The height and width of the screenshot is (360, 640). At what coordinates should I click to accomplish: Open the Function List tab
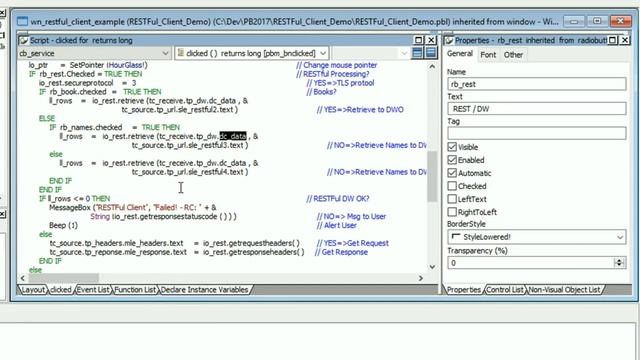pyautogui.click(x=135, y=290)
